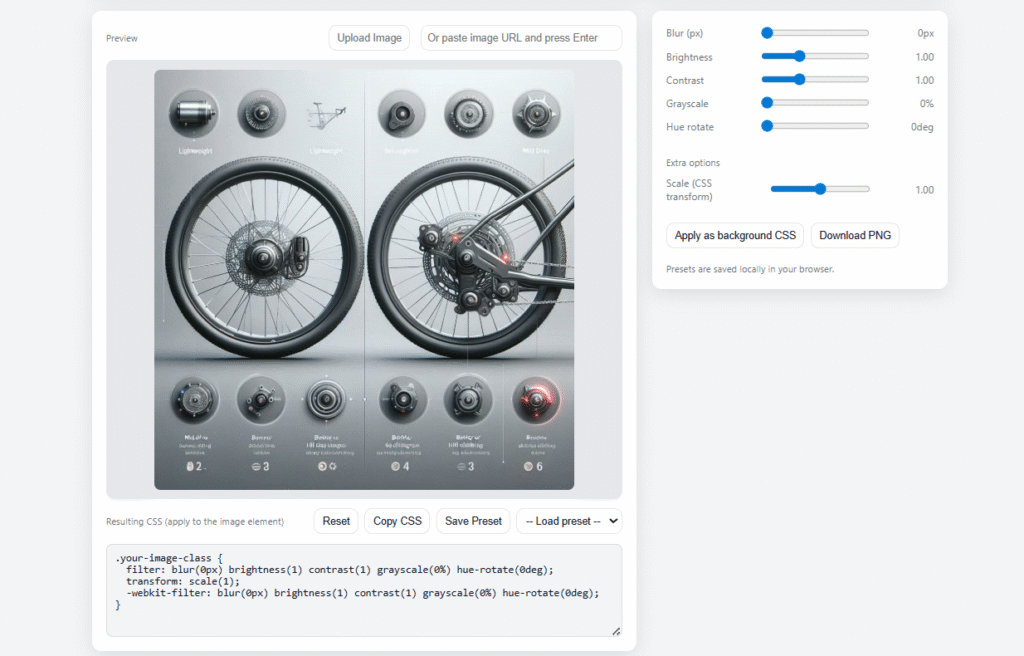Open the Load preset dropdown
Screen dimensions: 1024x656
pos(569,521)
